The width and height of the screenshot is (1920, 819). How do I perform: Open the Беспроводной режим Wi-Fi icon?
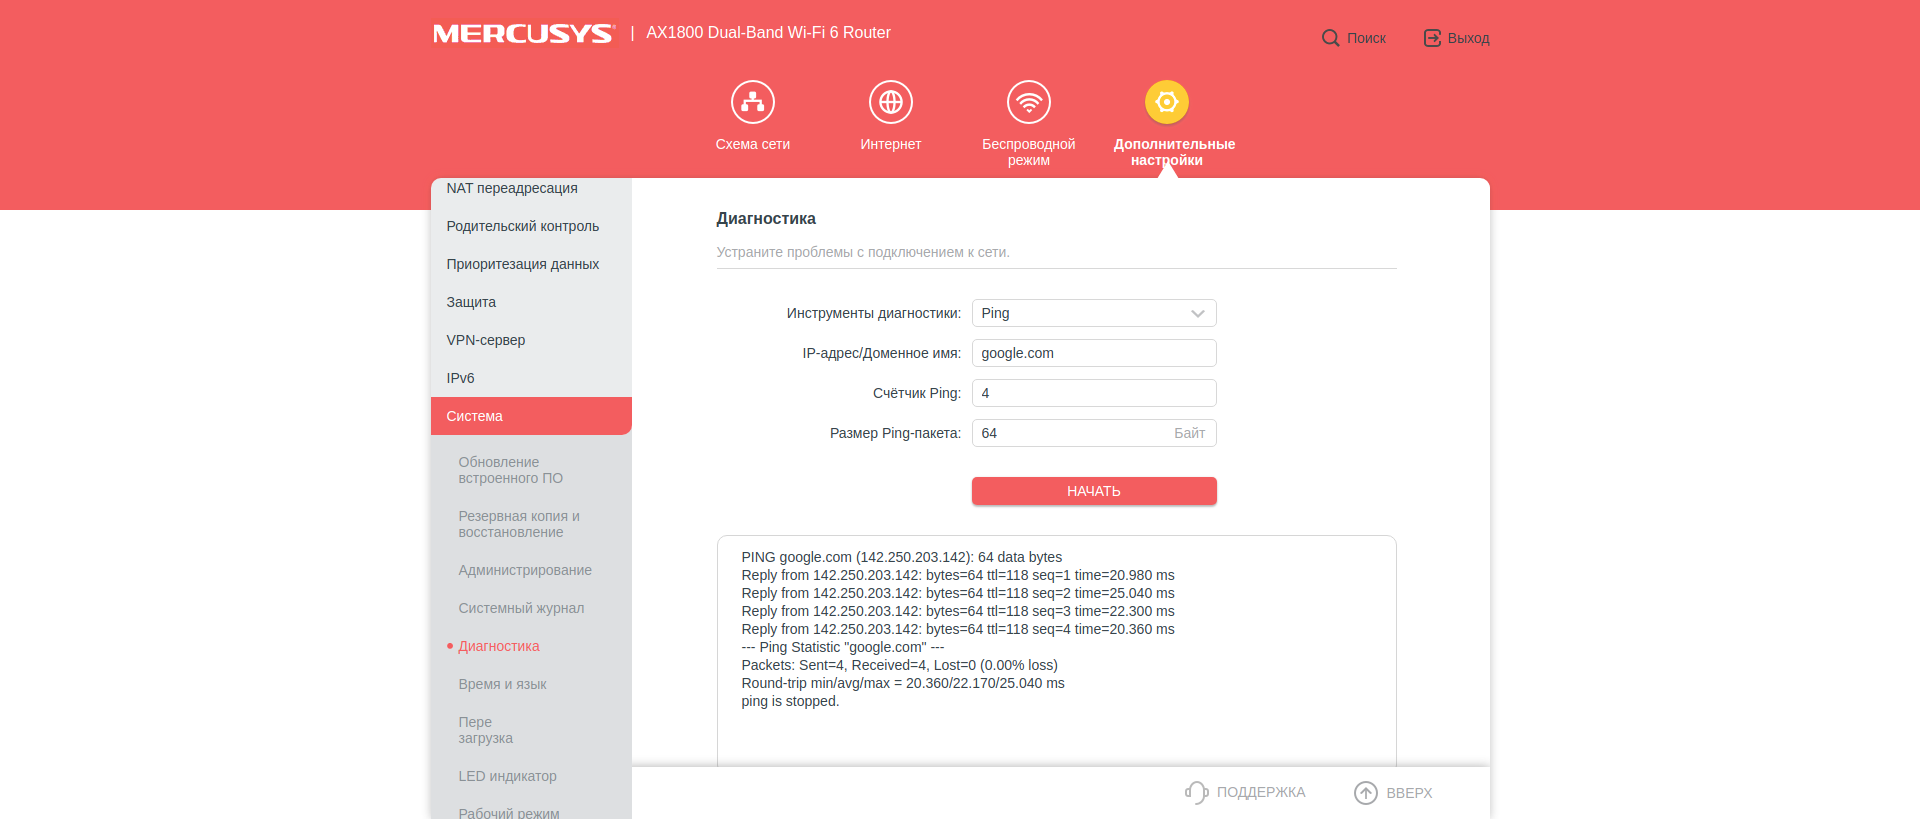click(x=1028, y=102)
